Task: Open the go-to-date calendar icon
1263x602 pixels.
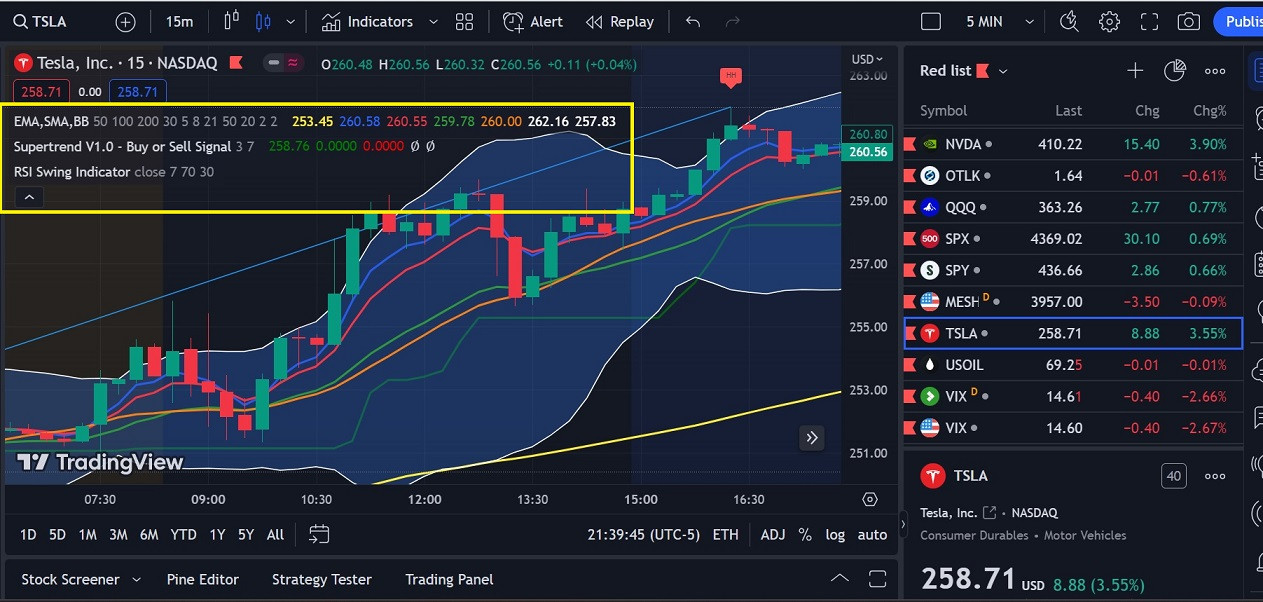Action: [319, 535]
